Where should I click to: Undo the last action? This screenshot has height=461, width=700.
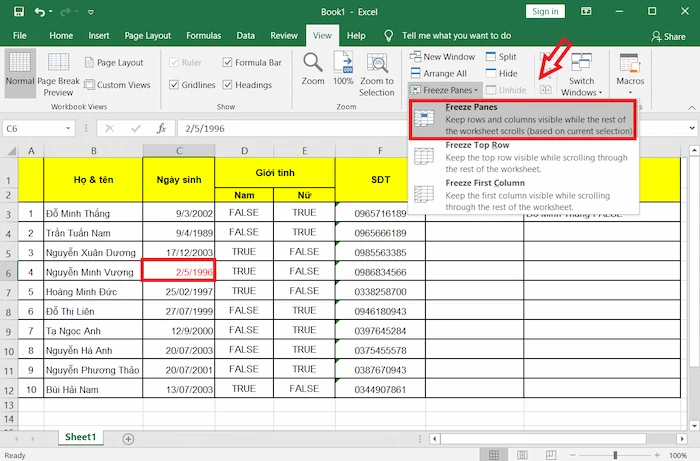click(39, 12)
